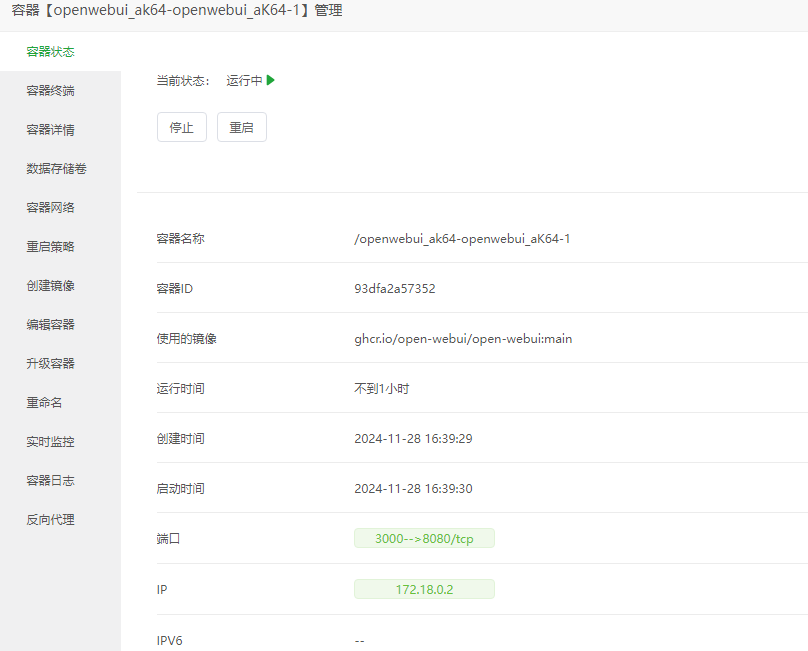Click the port mapping 3000-->8080/tcp tag
This screenshot has height=651, width=808.
[x=424, y=538]
